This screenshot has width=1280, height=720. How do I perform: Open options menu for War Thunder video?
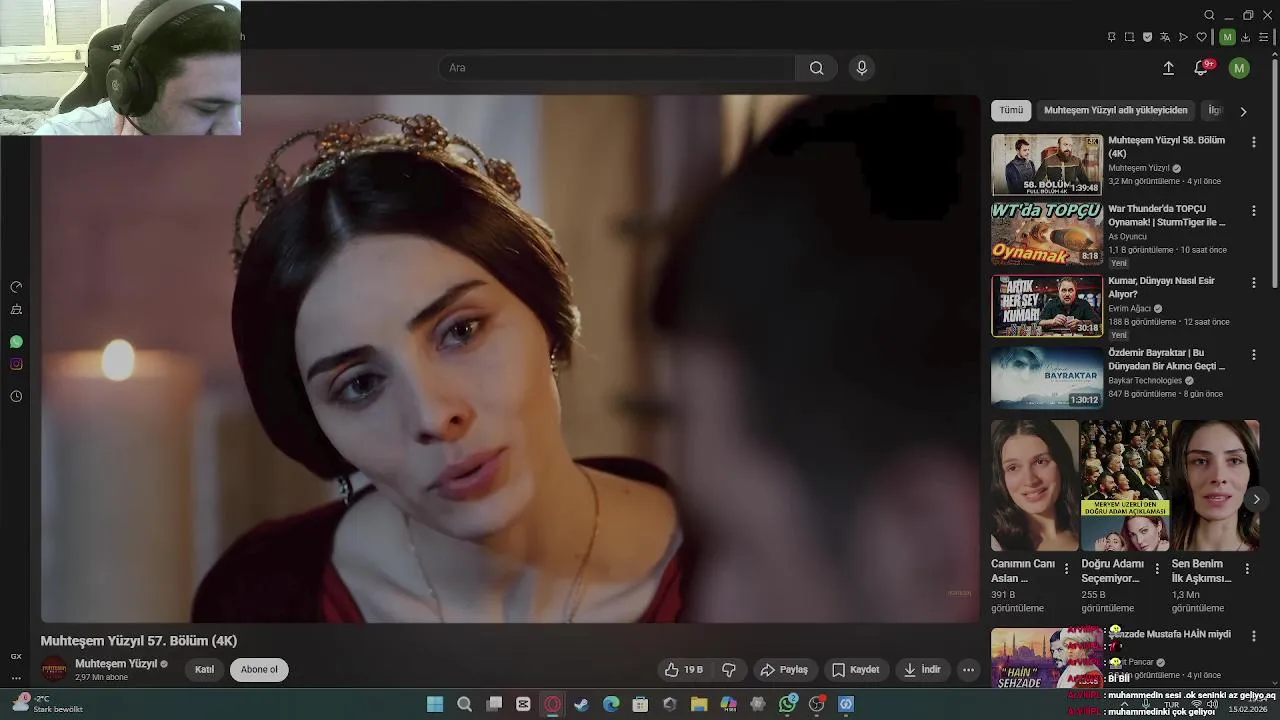1253,211
